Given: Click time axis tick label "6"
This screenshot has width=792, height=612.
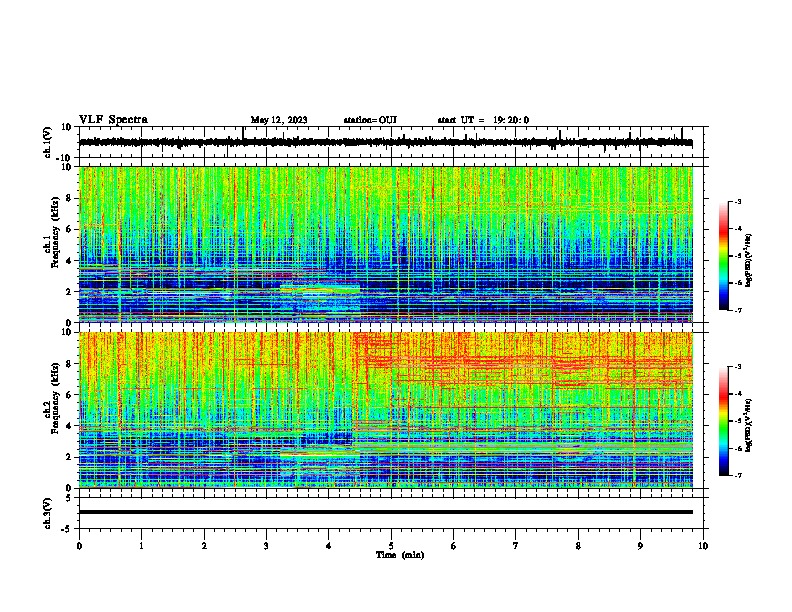Looking at the screenshot, I should click(454, 546).
